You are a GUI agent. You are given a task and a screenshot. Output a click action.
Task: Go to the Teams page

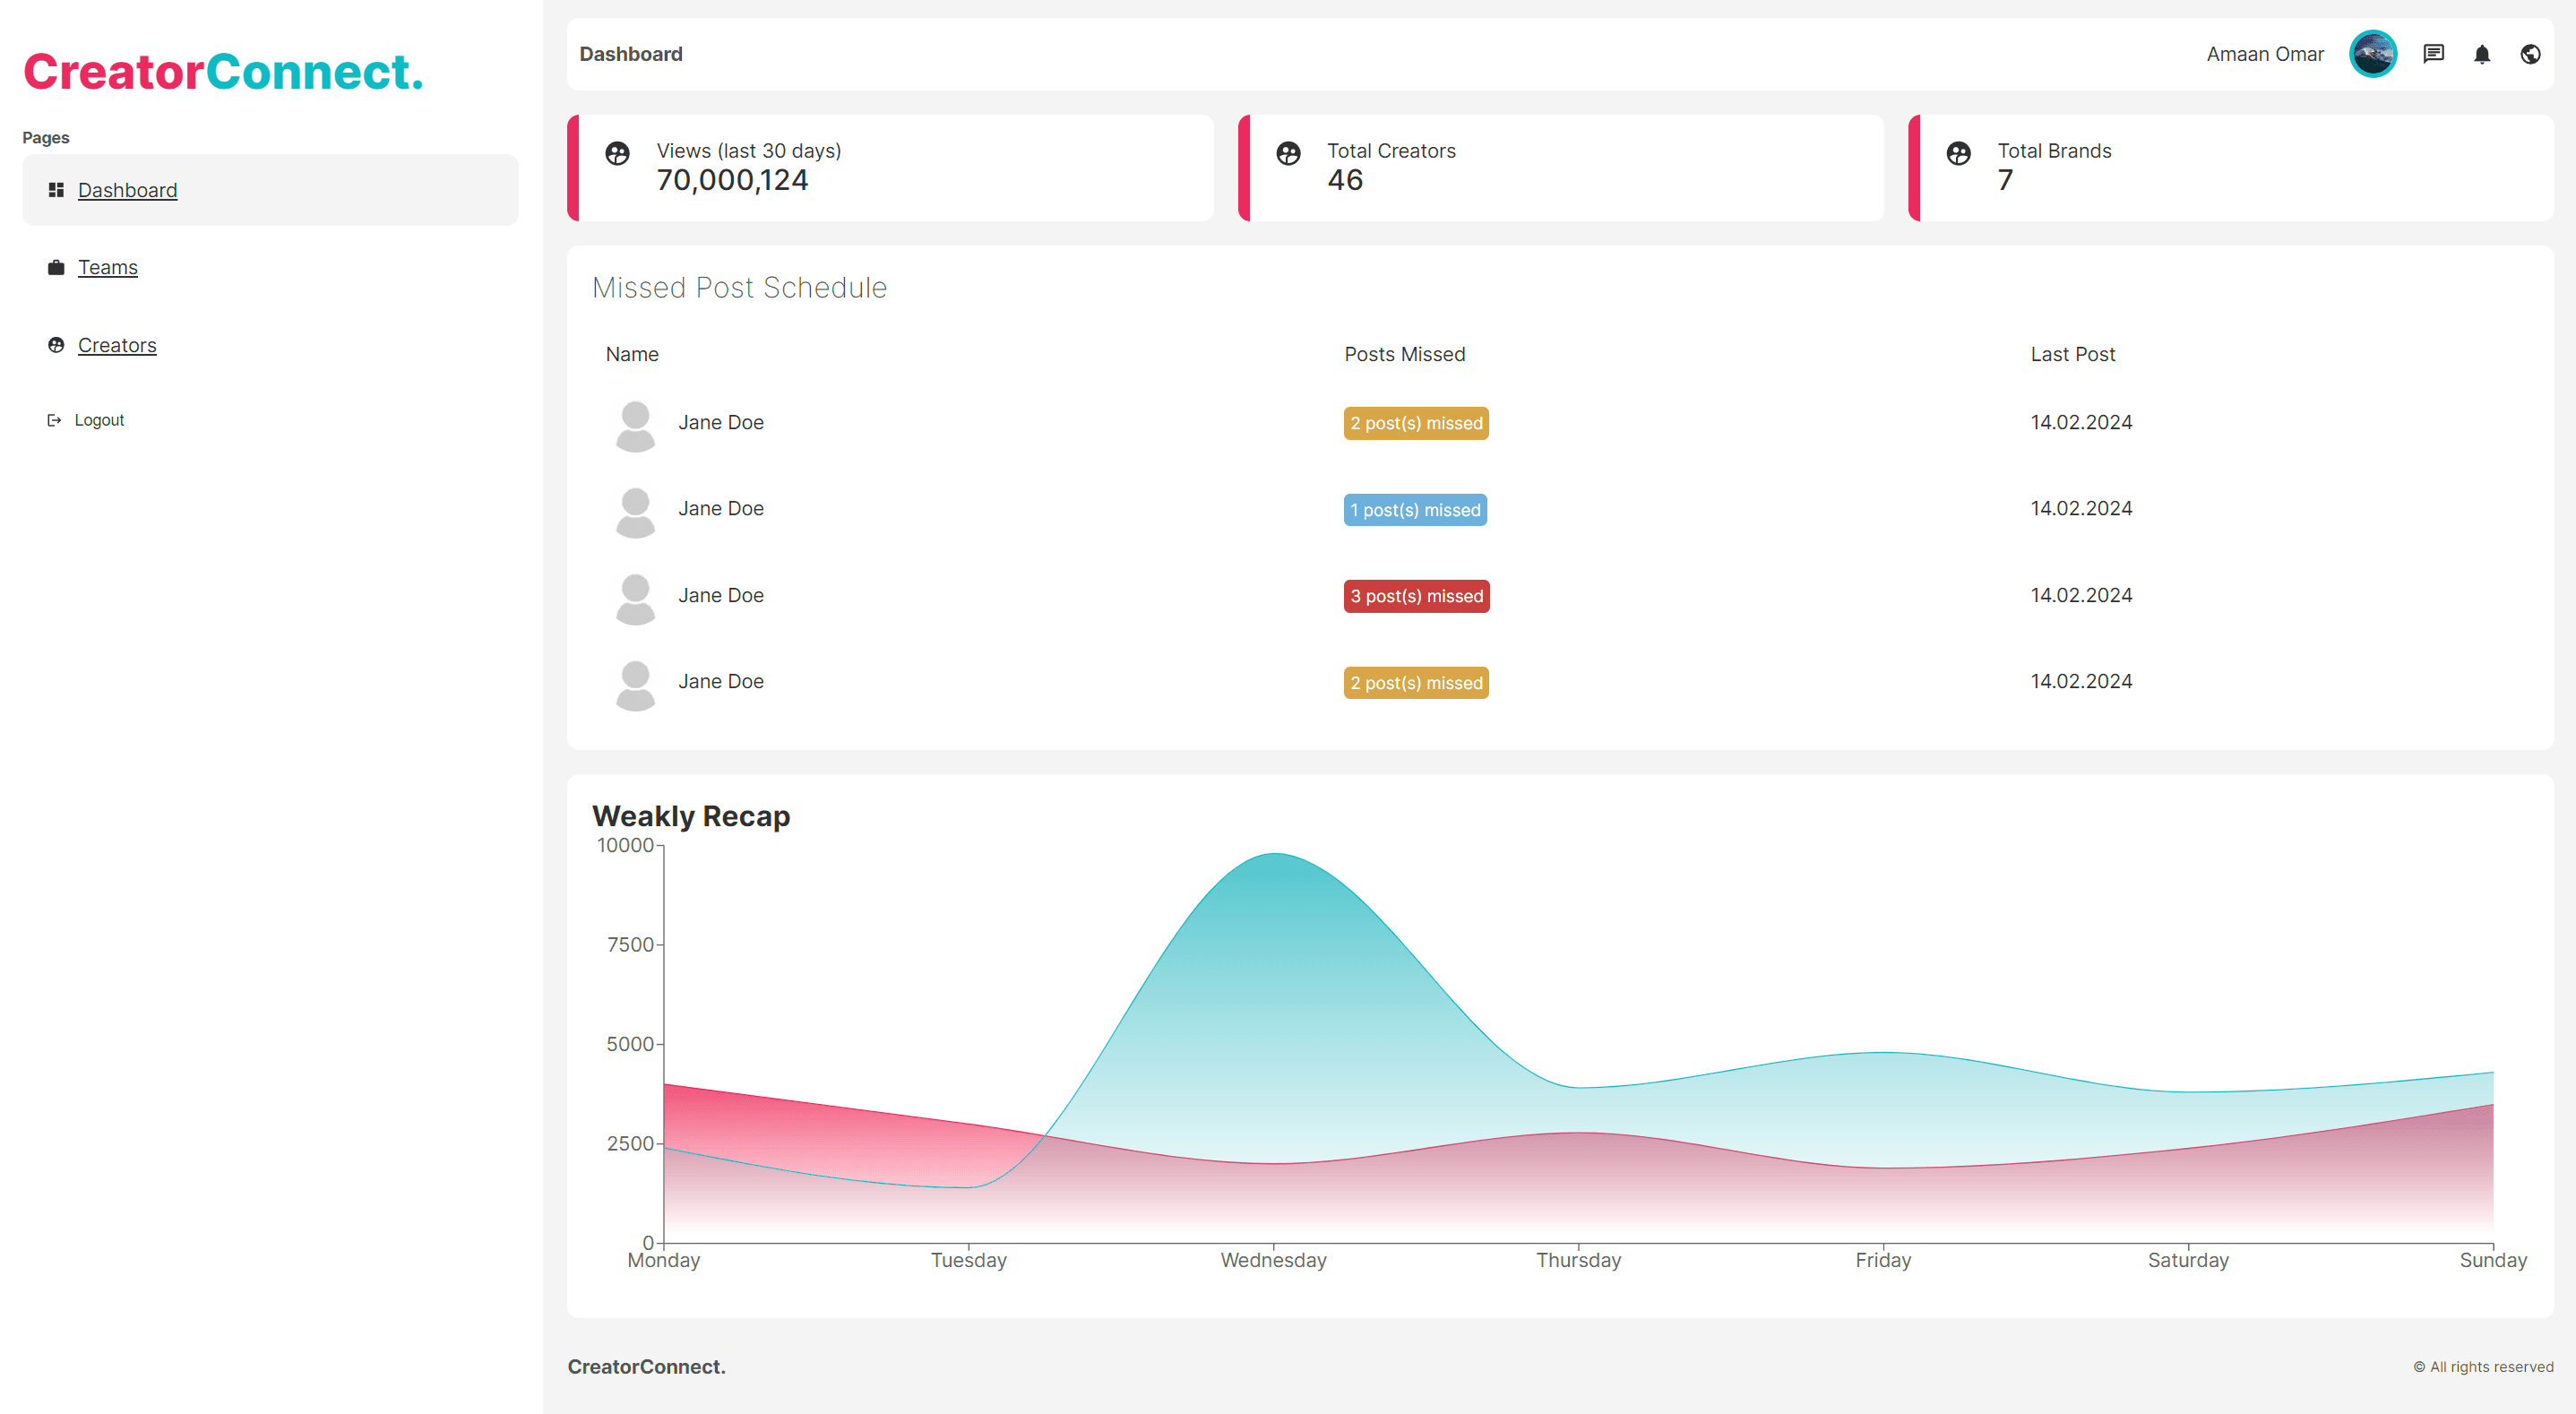pyautogui.click(x=107, y=267)
